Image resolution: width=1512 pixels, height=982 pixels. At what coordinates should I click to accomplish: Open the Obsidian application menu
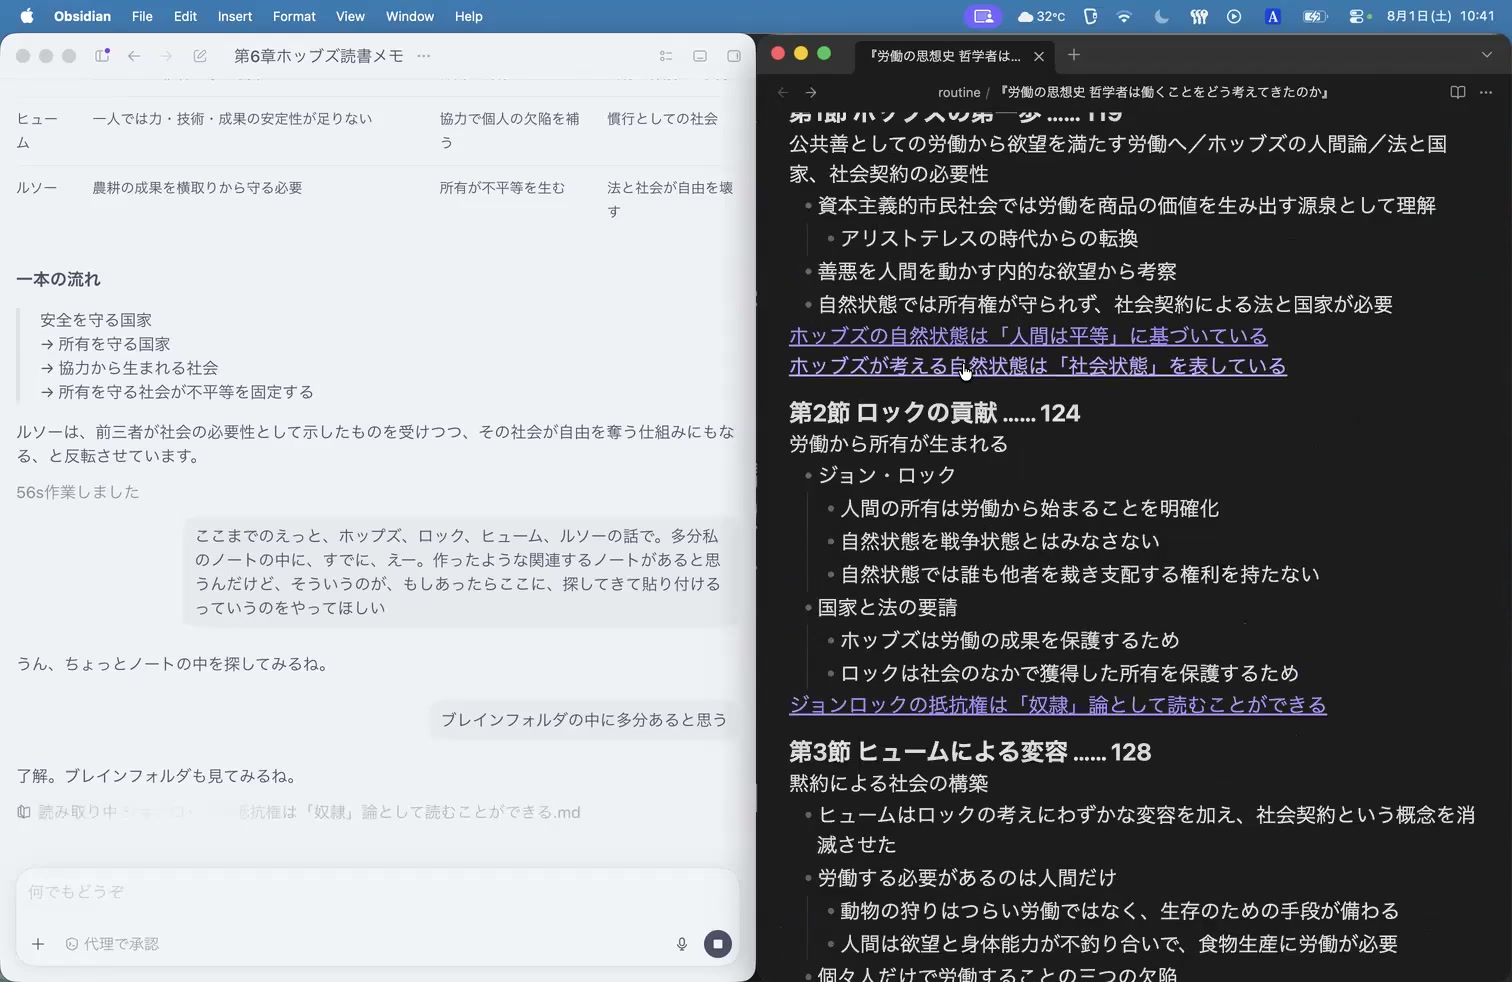tap(82, 16)
